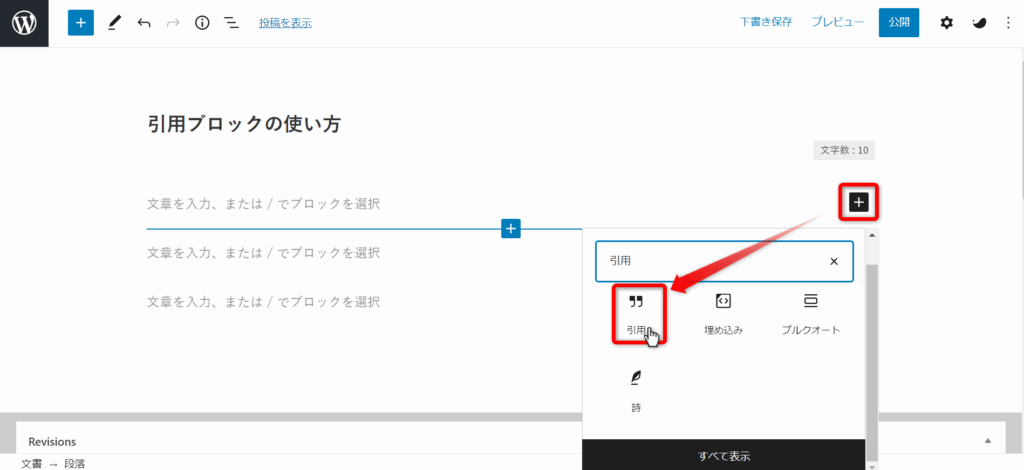Choose the 引用 quote block
Viewport: 1024px width, 470px height.
(636, 315)
